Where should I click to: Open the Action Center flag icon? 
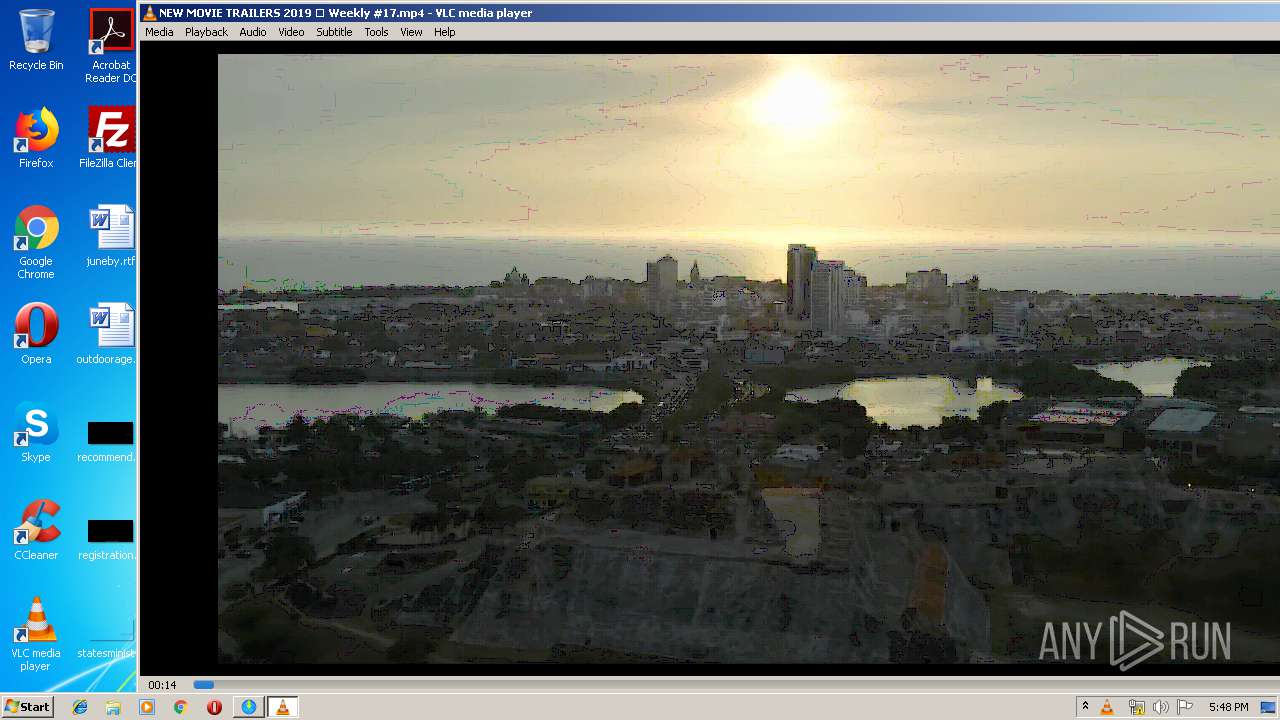[1185, 707]
